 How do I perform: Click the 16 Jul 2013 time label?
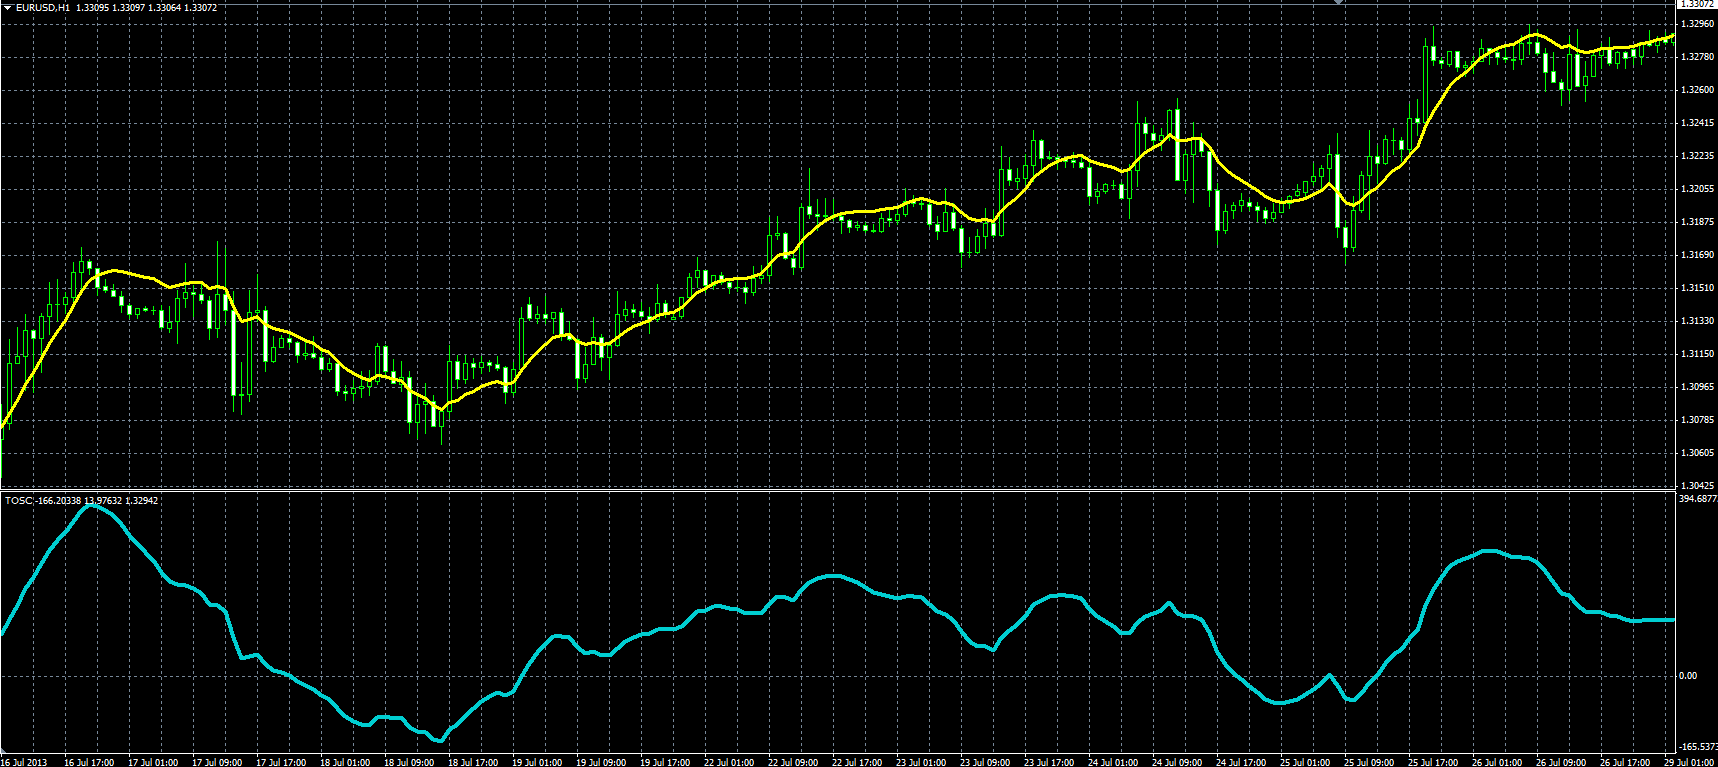[24, 762]
